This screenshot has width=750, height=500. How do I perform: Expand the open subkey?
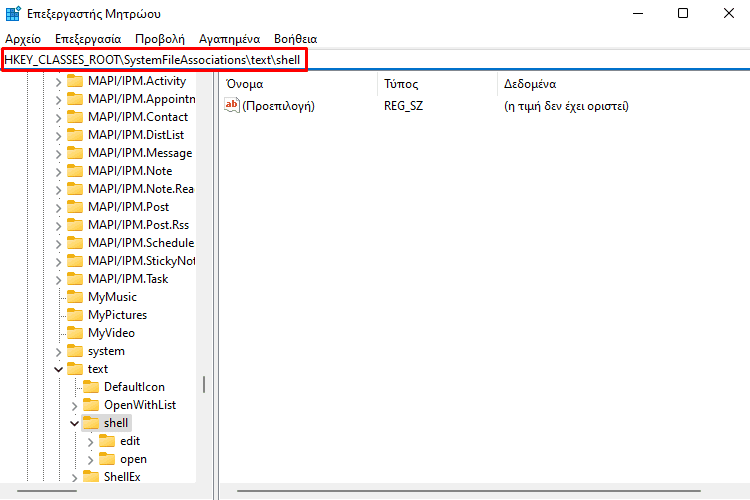tap(90, 460)
